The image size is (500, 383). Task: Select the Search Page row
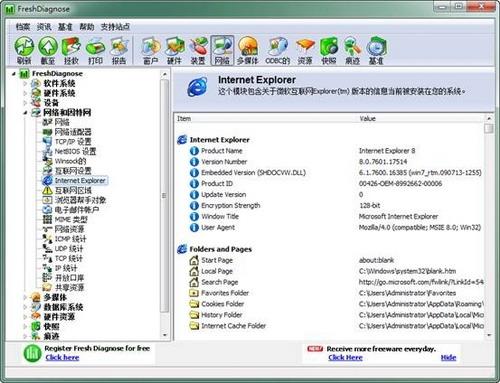329,282
